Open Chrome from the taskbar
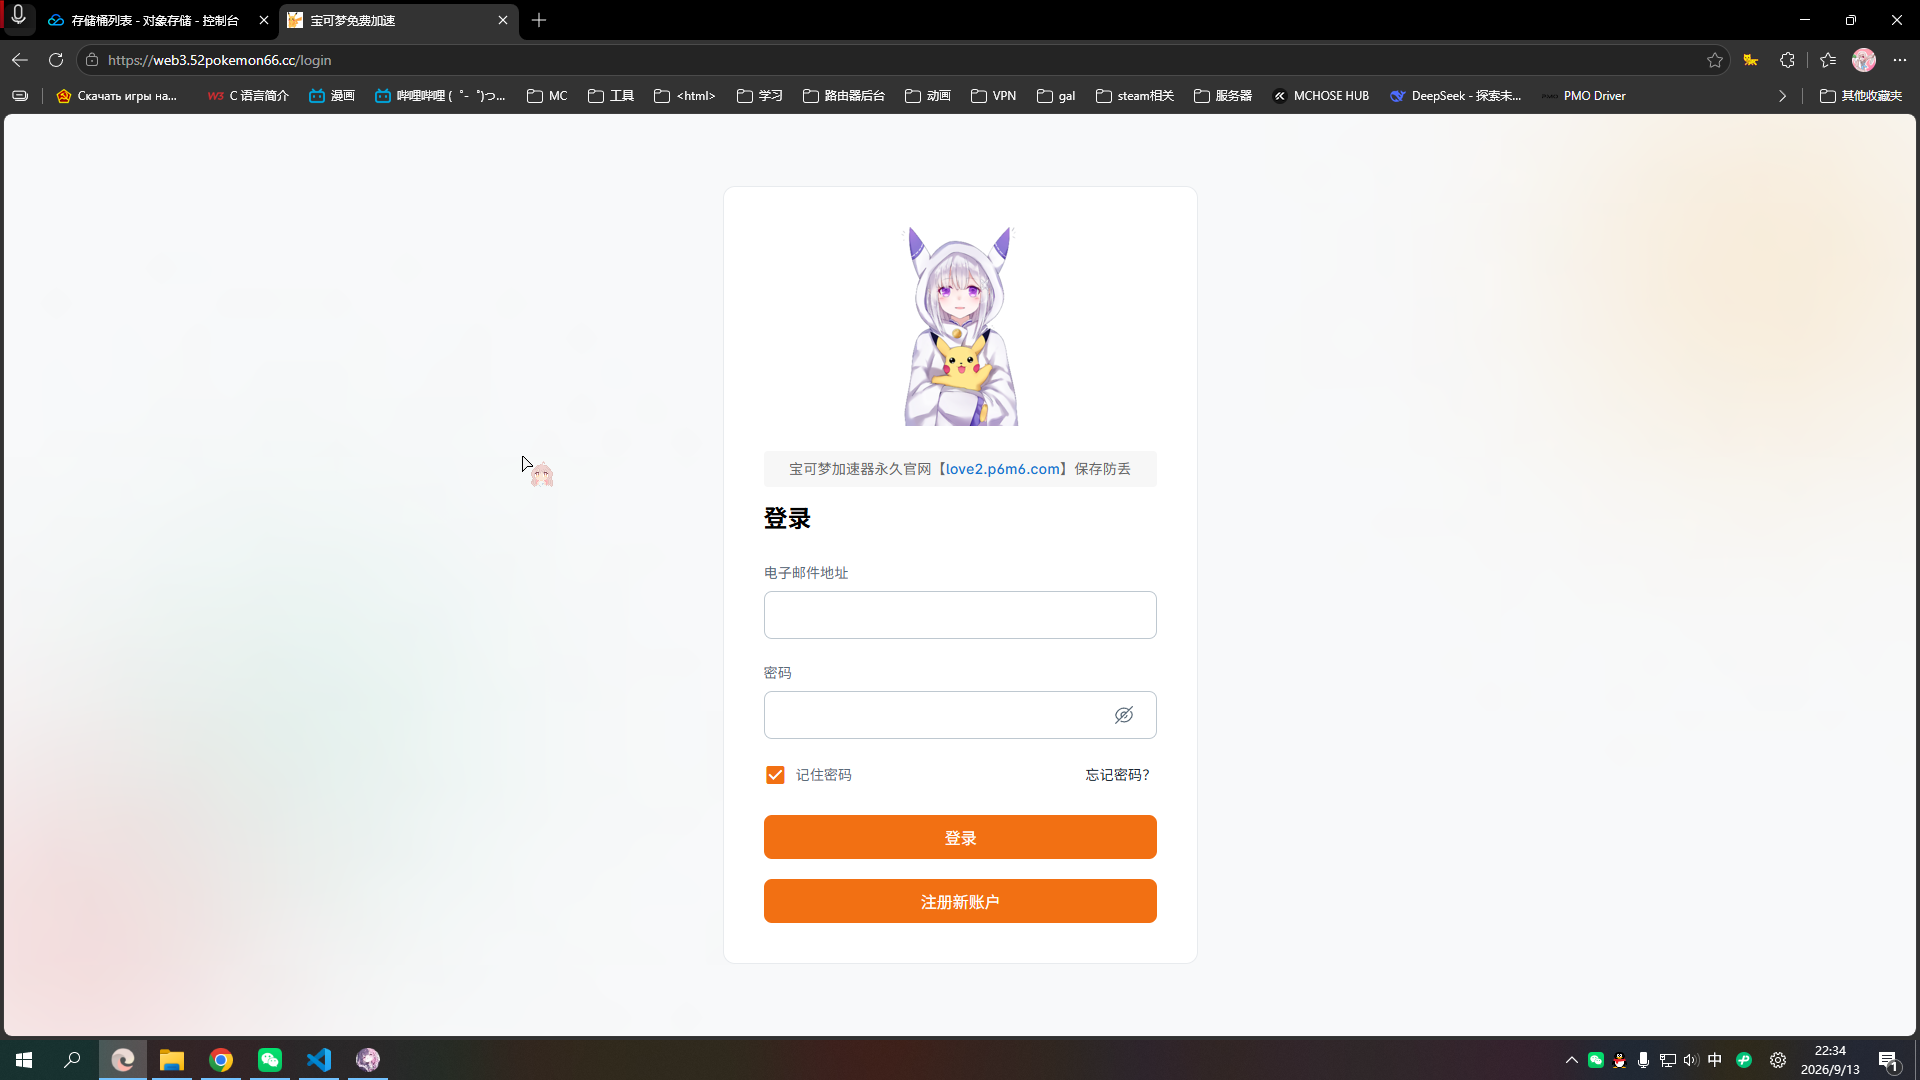The width and height of the screenshot is (1920, 1080). pos(221,1060)
